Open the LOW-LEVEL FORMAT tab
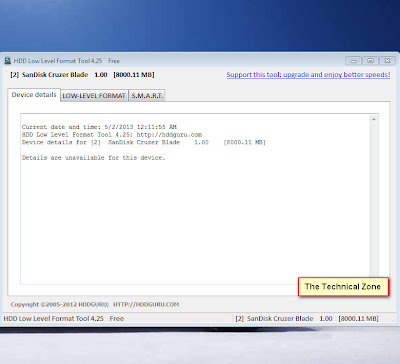The height and width of the screenshot is (364, 400). (x=94, y=96)
